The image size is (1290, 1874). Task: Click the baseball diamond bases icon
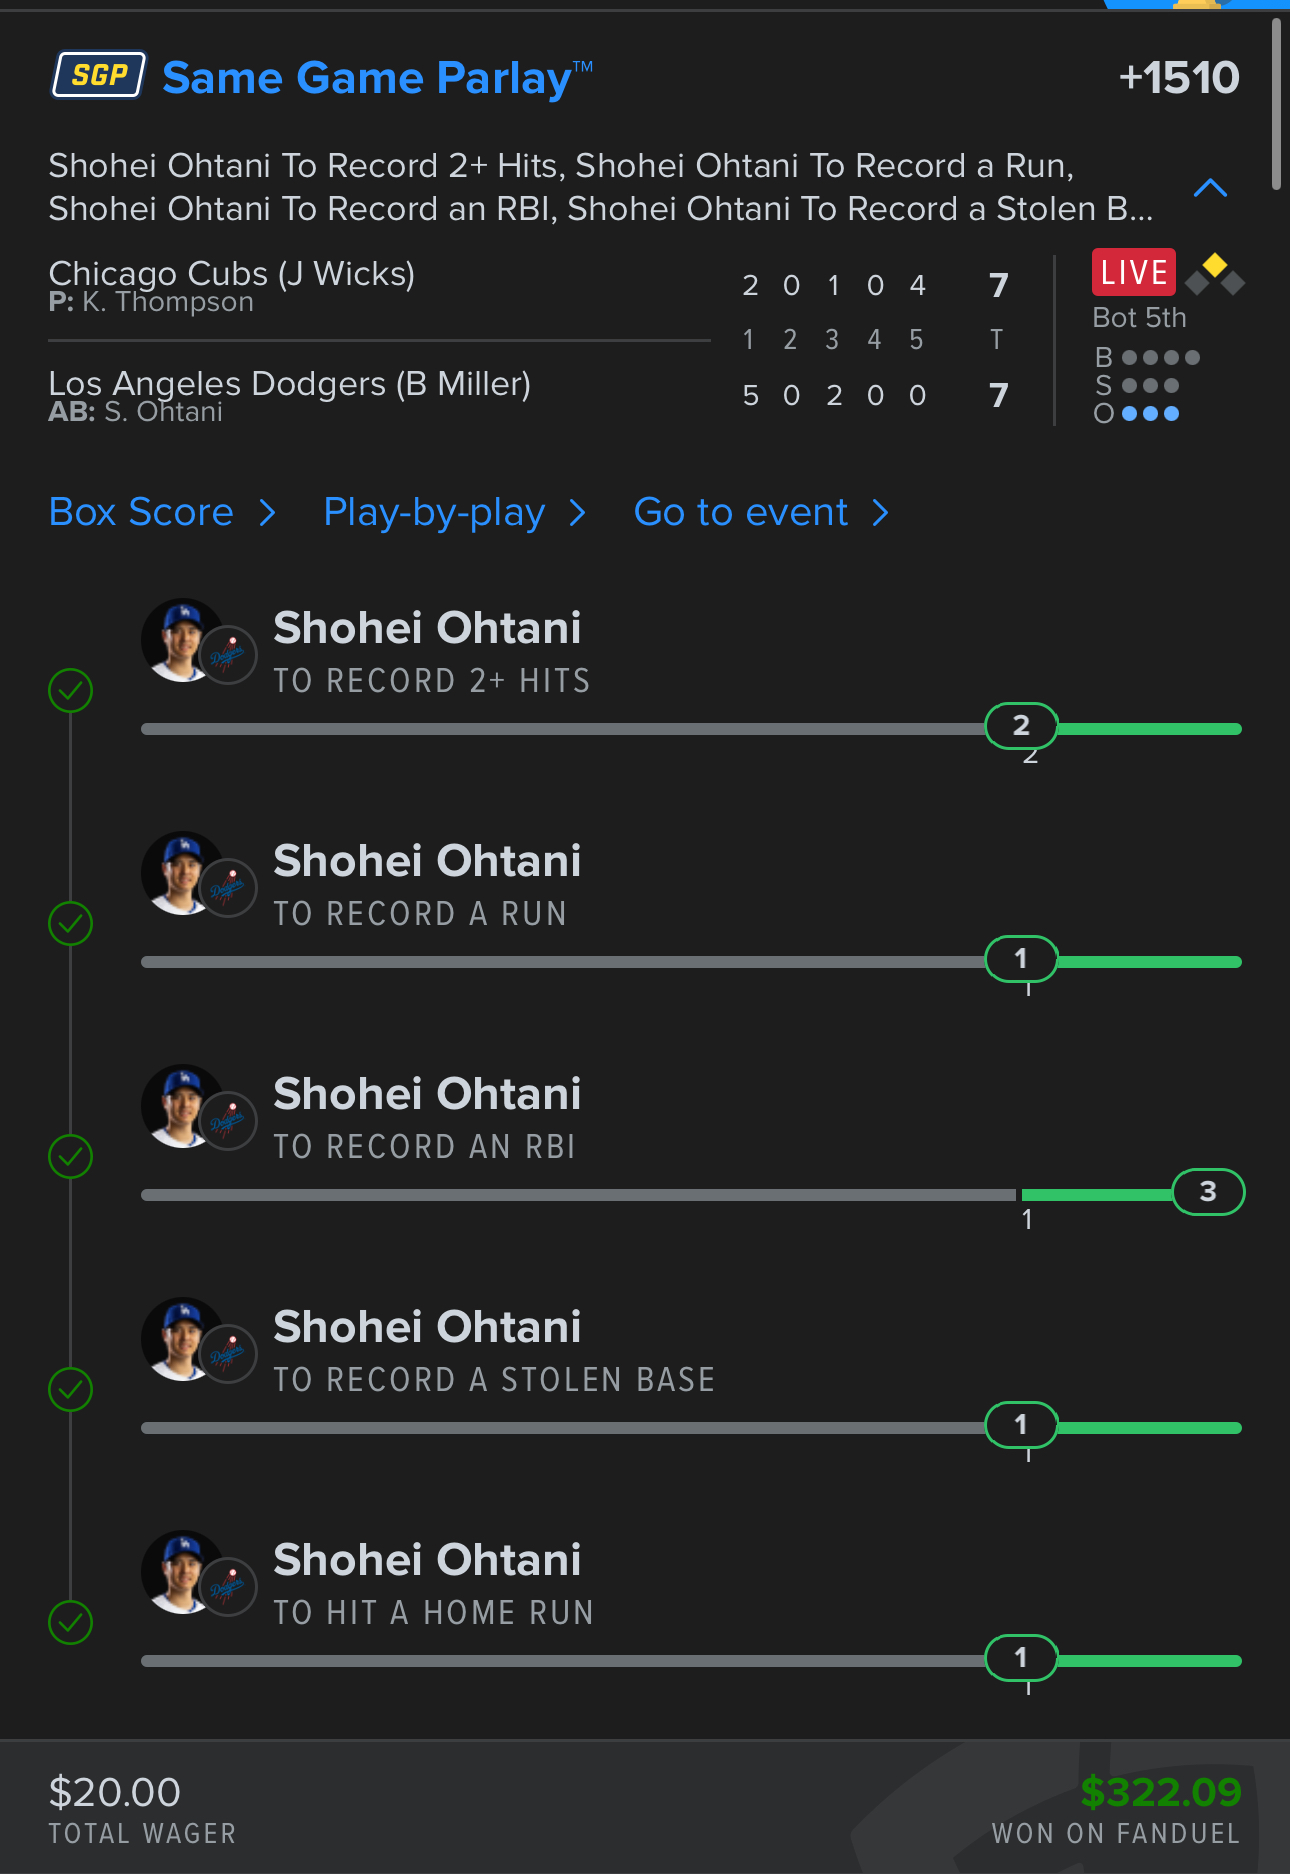pos(1214,274)
